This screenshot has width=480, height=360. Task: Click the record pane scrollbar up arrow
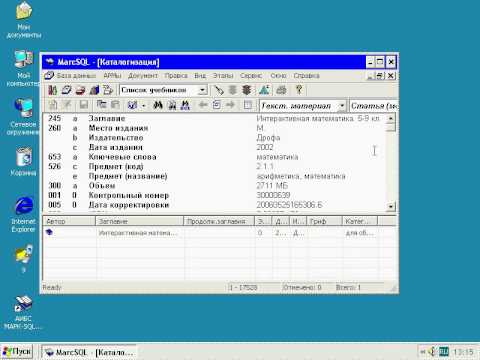click(391, 118)
